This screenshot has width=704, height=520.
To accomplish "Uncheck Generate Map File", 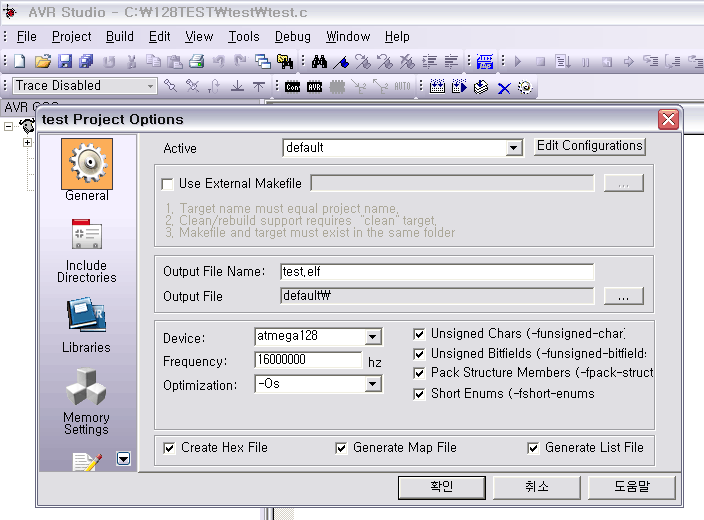I will (x=341, y=448).
